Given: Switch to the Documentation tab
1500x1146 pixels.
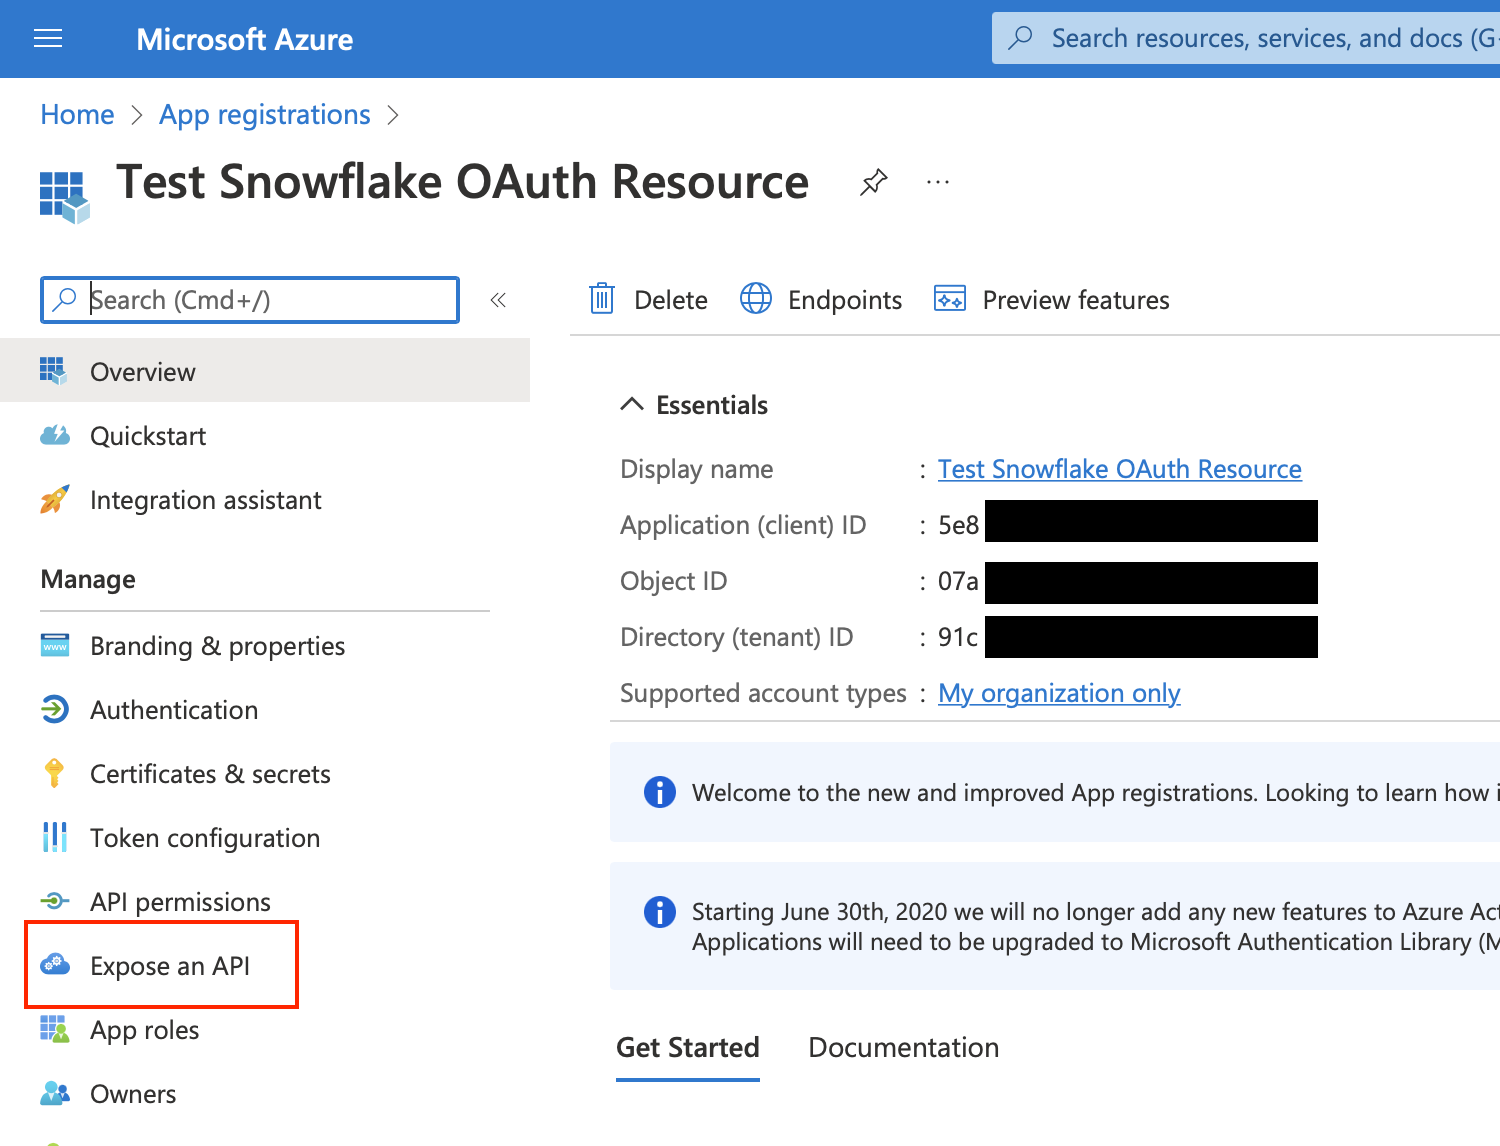Looking at the screenshot, I should click(903, 1047).
